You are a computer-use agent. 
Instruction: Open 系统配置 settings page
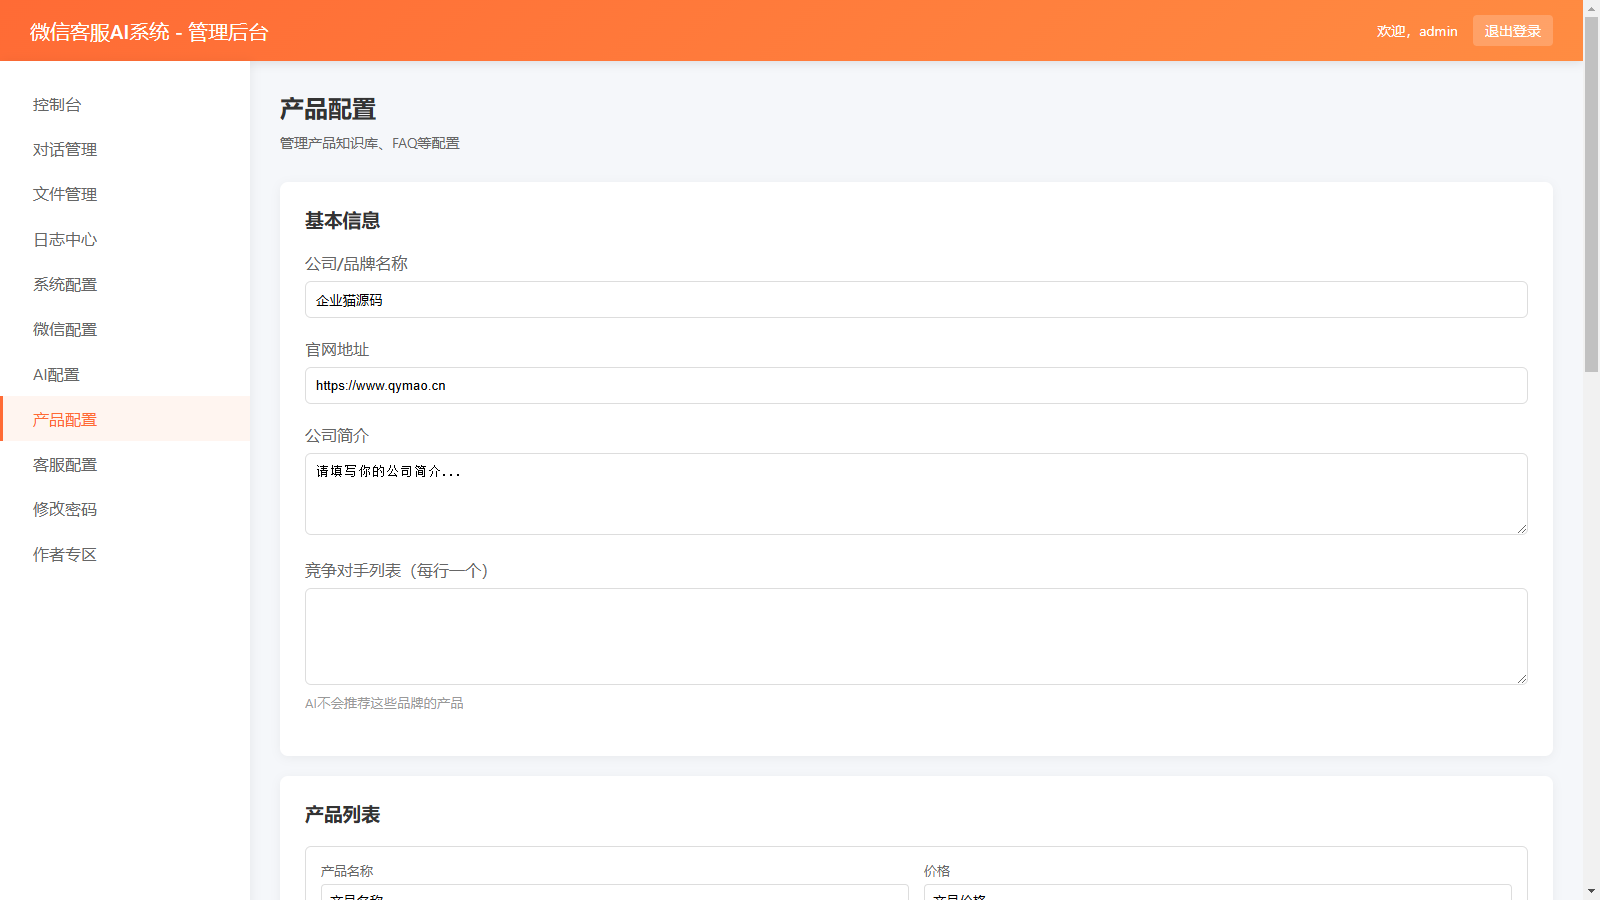(x=65, y=285)
